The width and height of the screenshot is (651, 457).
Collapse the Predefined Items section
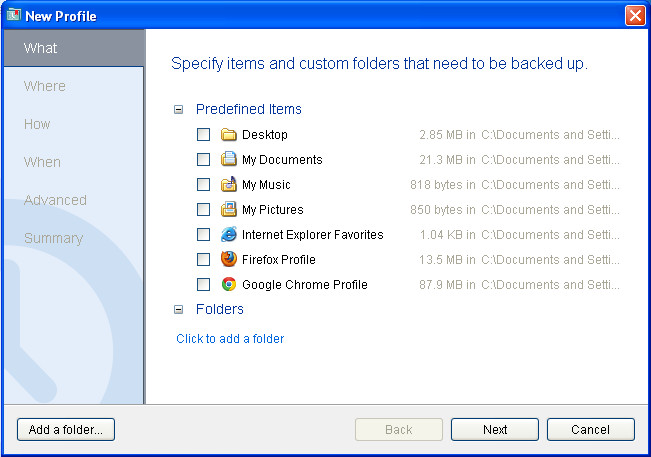[x=179, y=110]
